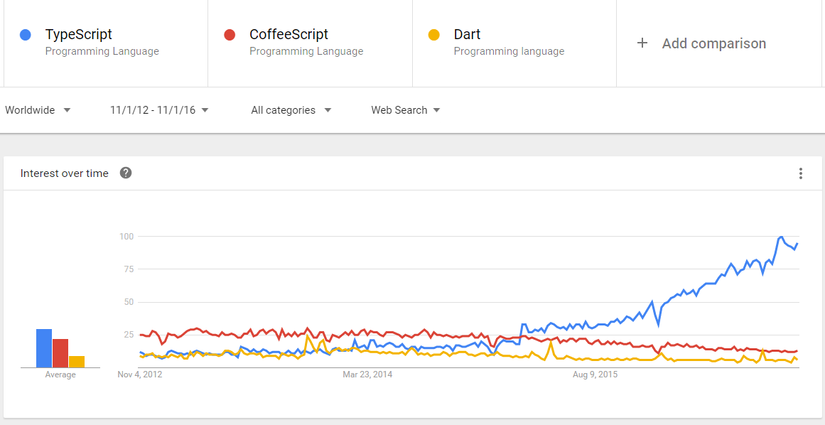Click the Add comparison button

[x=713, y=43]
